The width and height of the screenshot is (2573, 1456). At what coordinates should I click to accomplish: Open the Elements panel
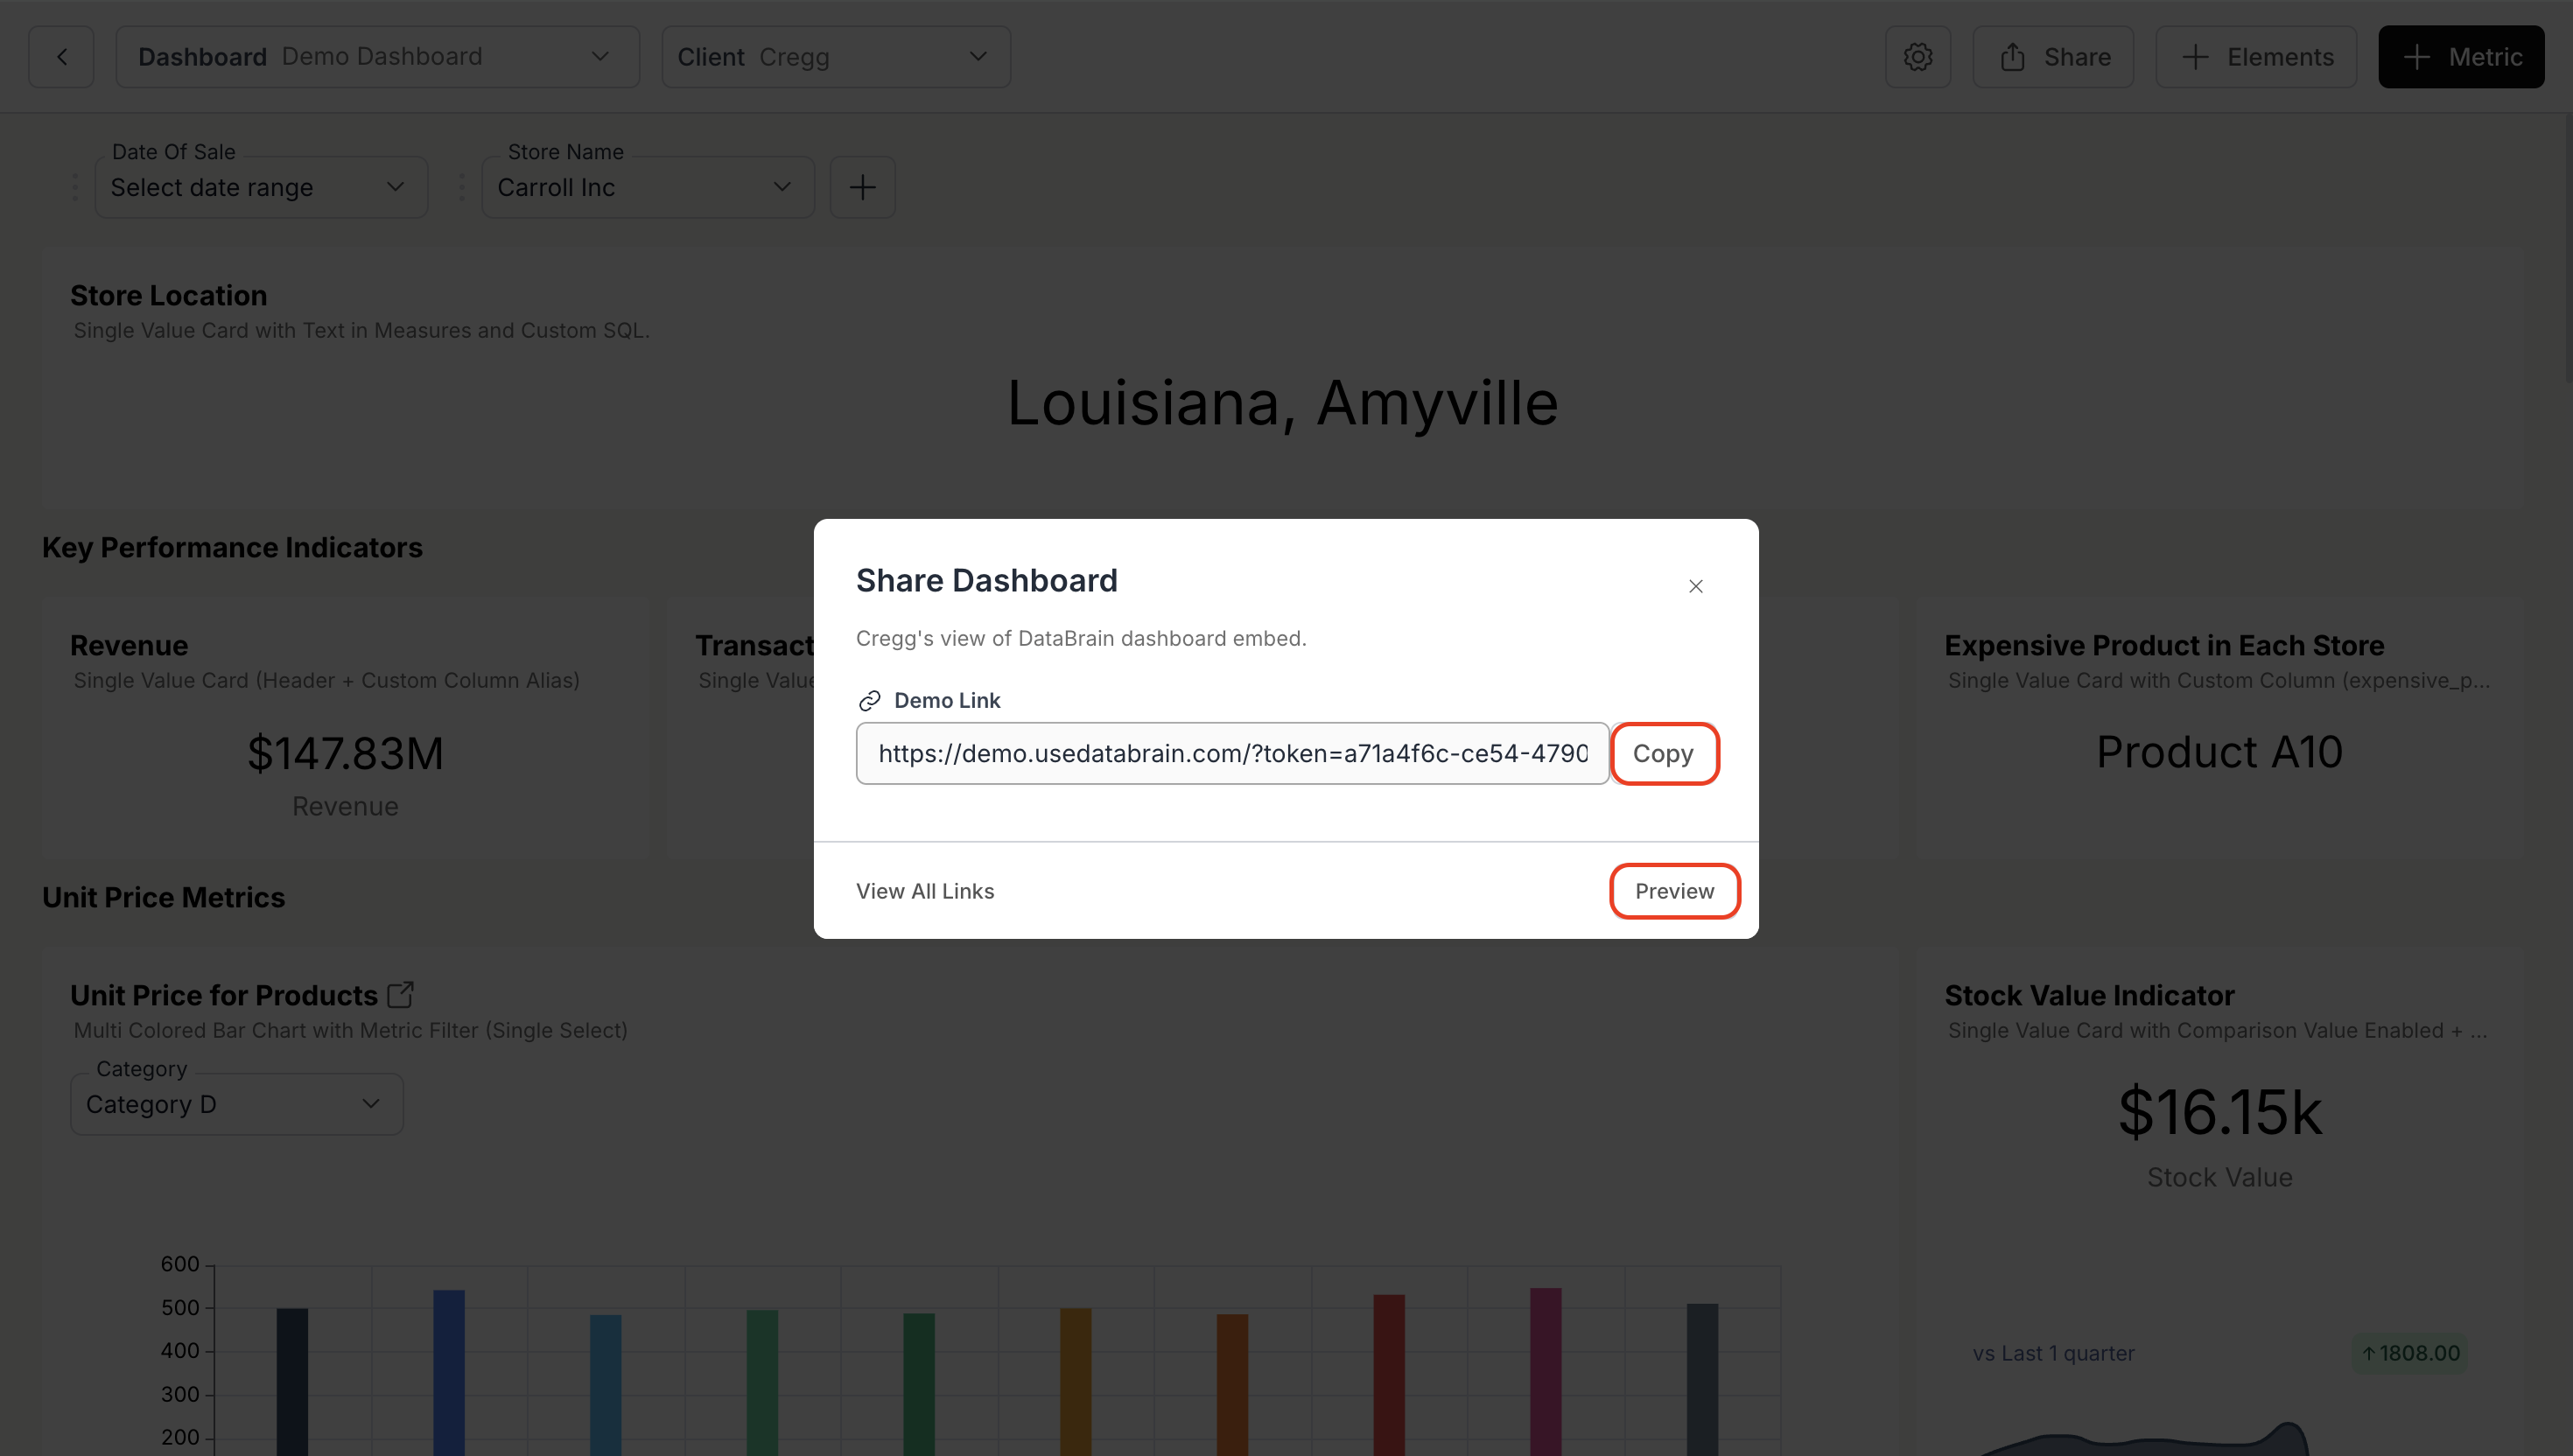2255,56
